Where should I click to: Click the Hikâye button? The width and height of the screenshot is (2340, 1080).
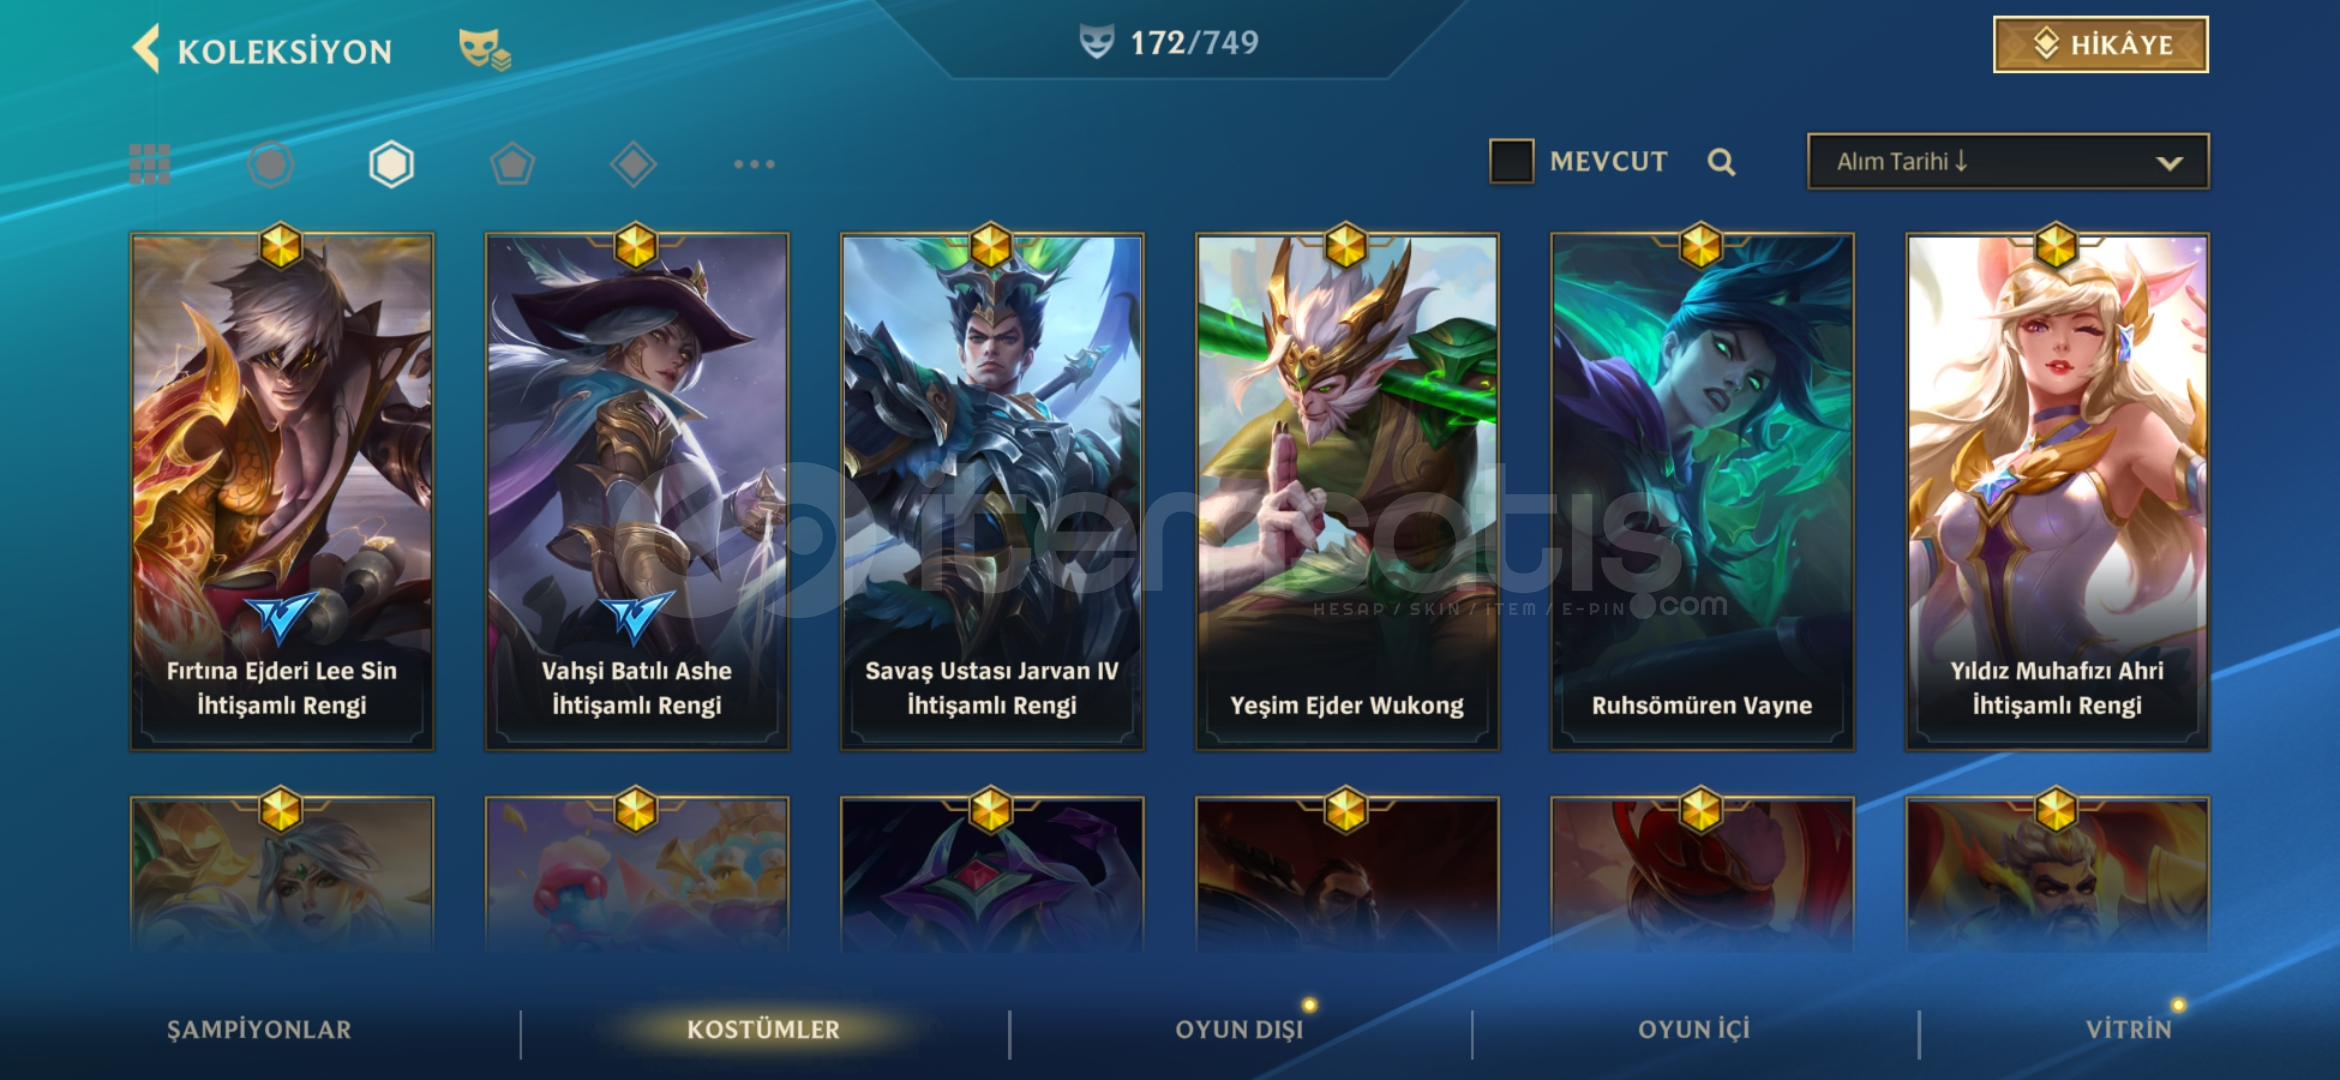[x=2101, y=45]
